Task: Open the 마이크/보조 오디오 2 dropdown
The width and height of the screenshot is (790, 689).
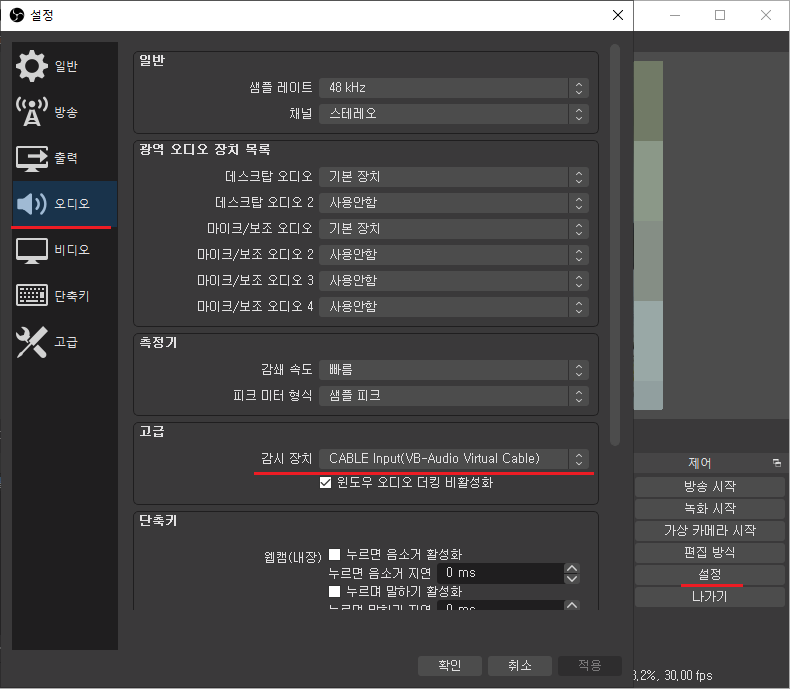Action: tap(454, 255)
